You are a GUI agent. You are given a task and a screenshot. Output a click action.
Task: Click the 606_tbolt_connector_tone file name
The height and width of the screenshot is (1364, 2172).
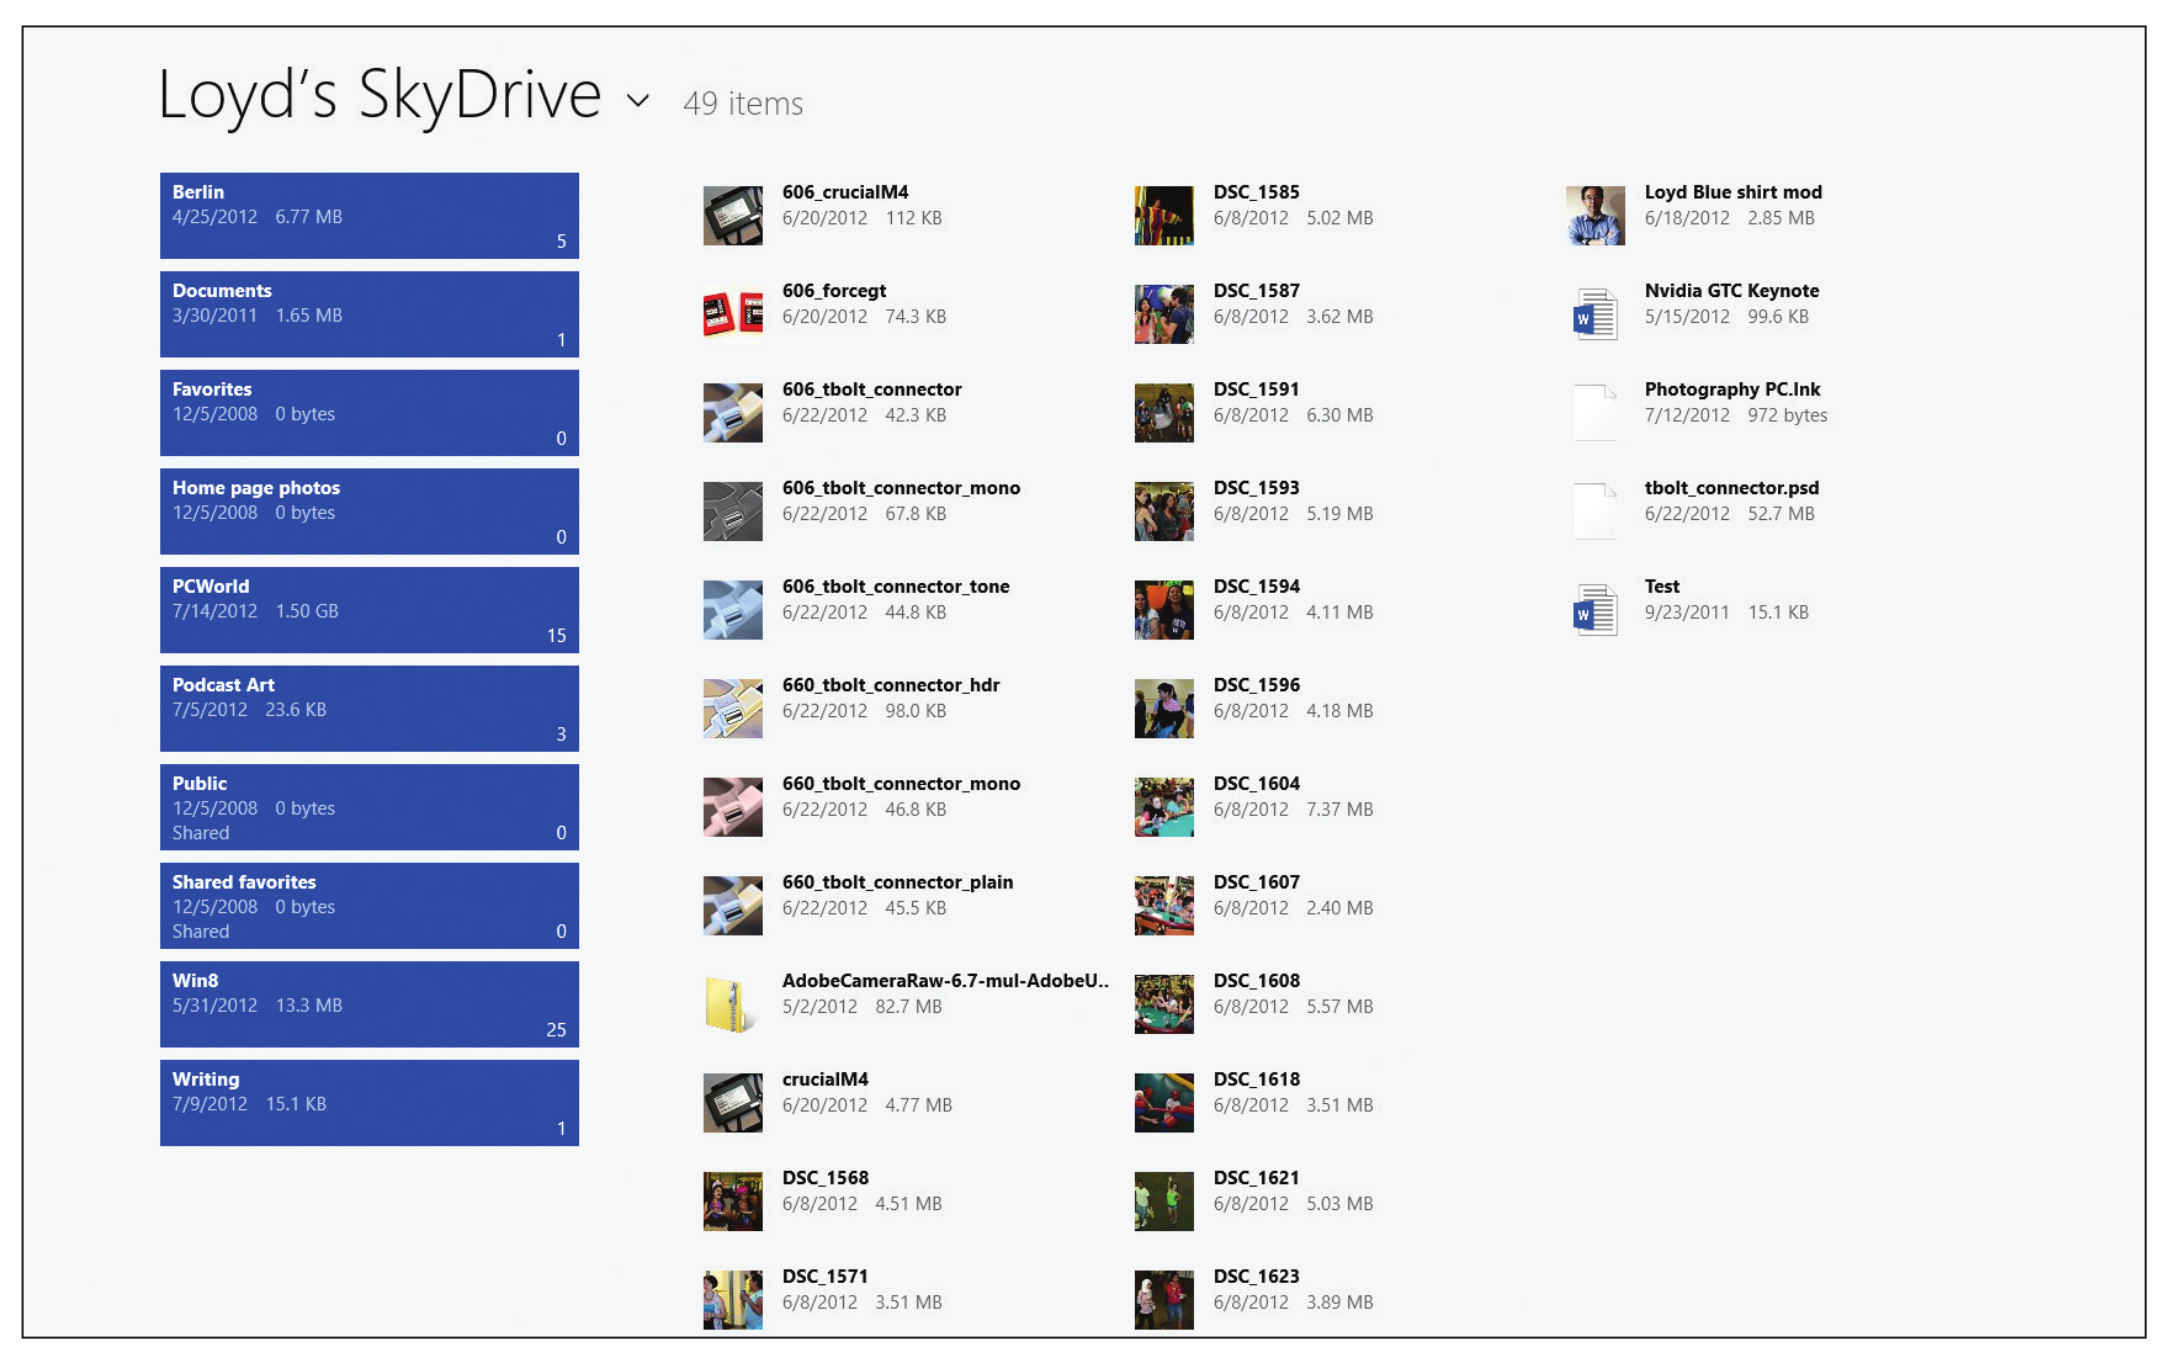895,587
